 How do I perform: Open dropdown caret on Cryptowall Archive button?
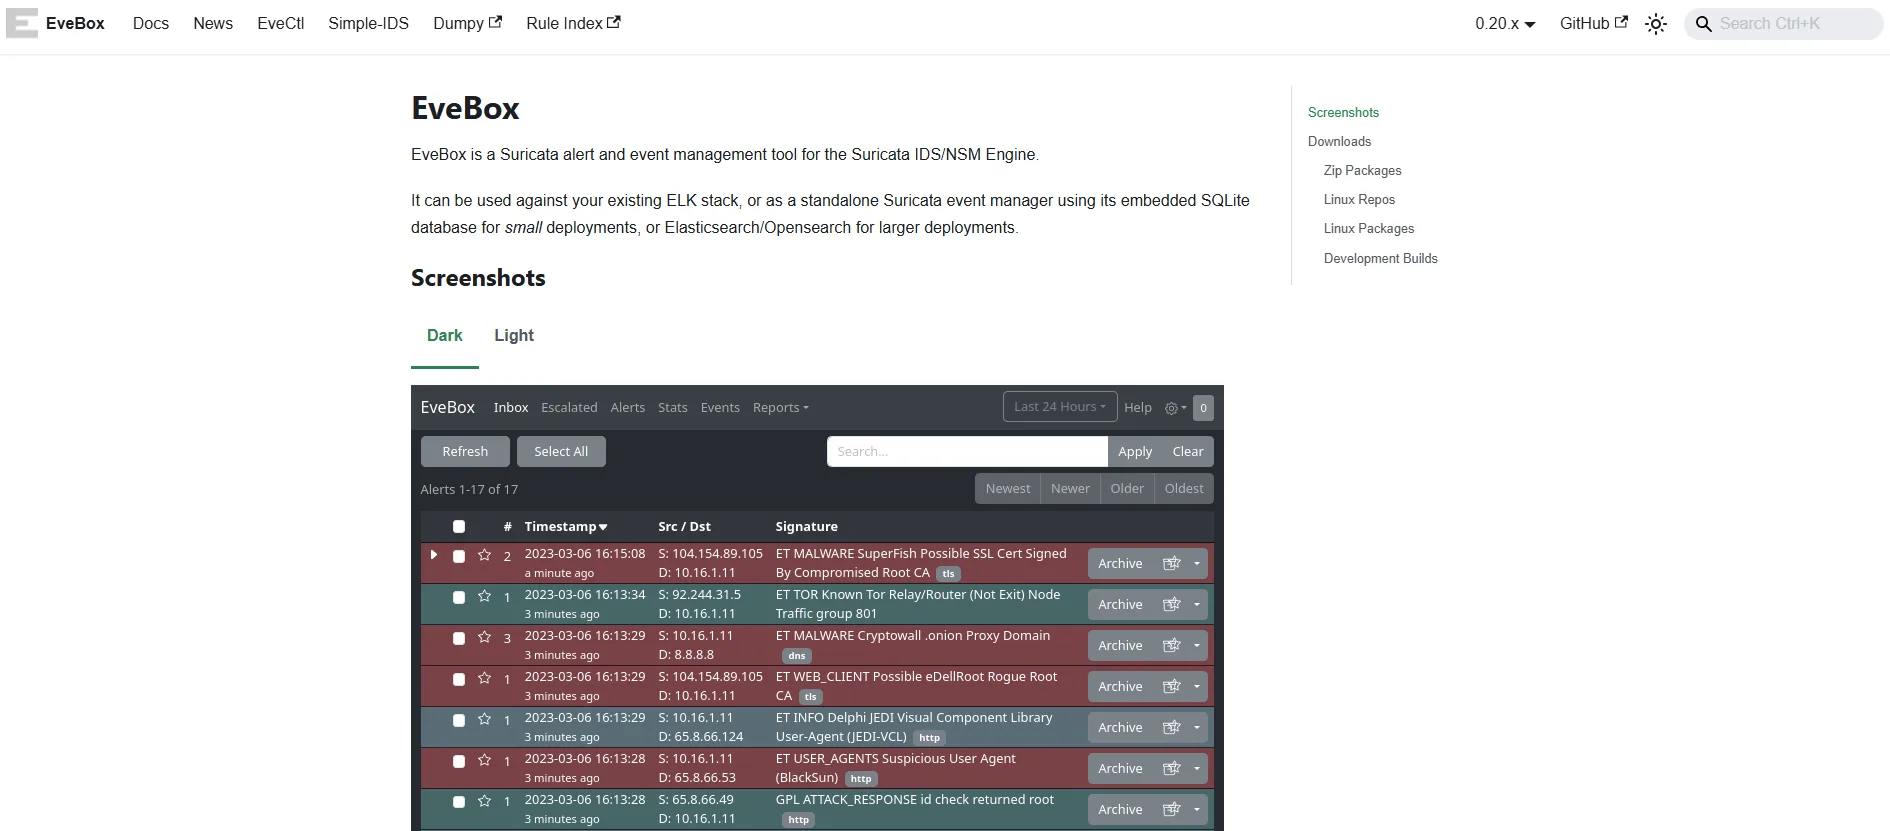(1197, 645)
